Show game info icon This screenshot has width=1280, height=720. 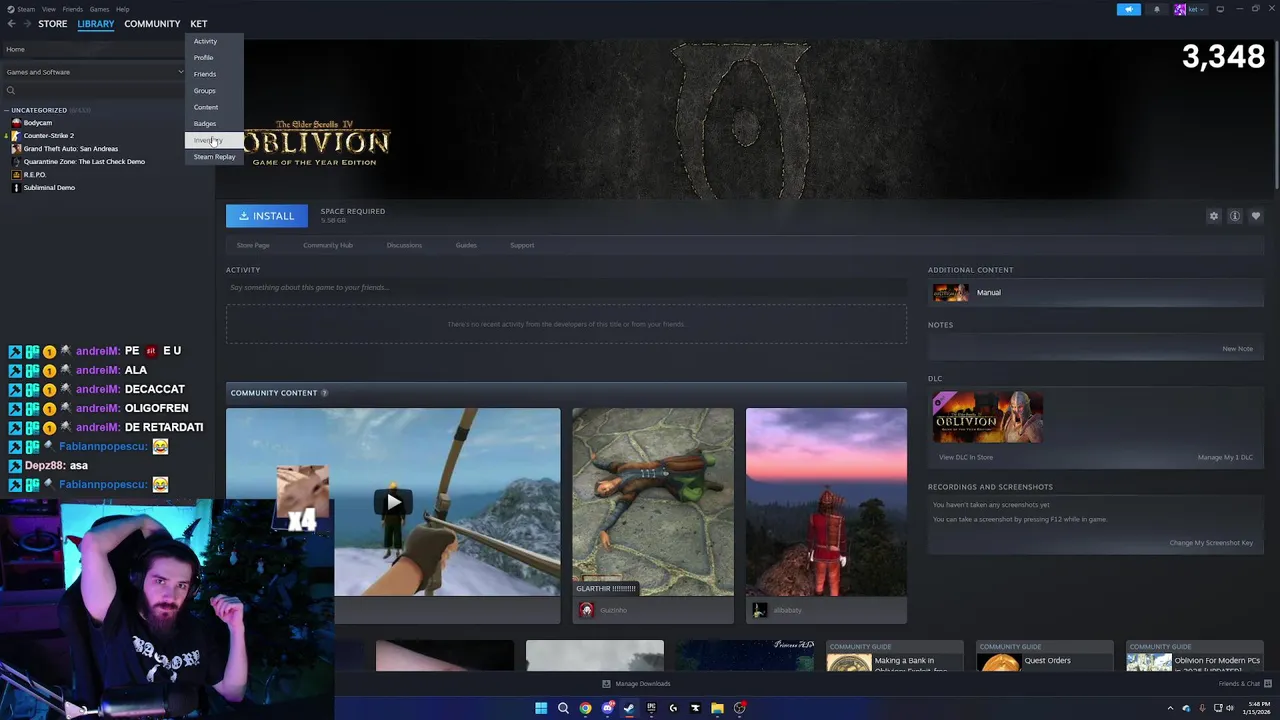pos(1235,216)
